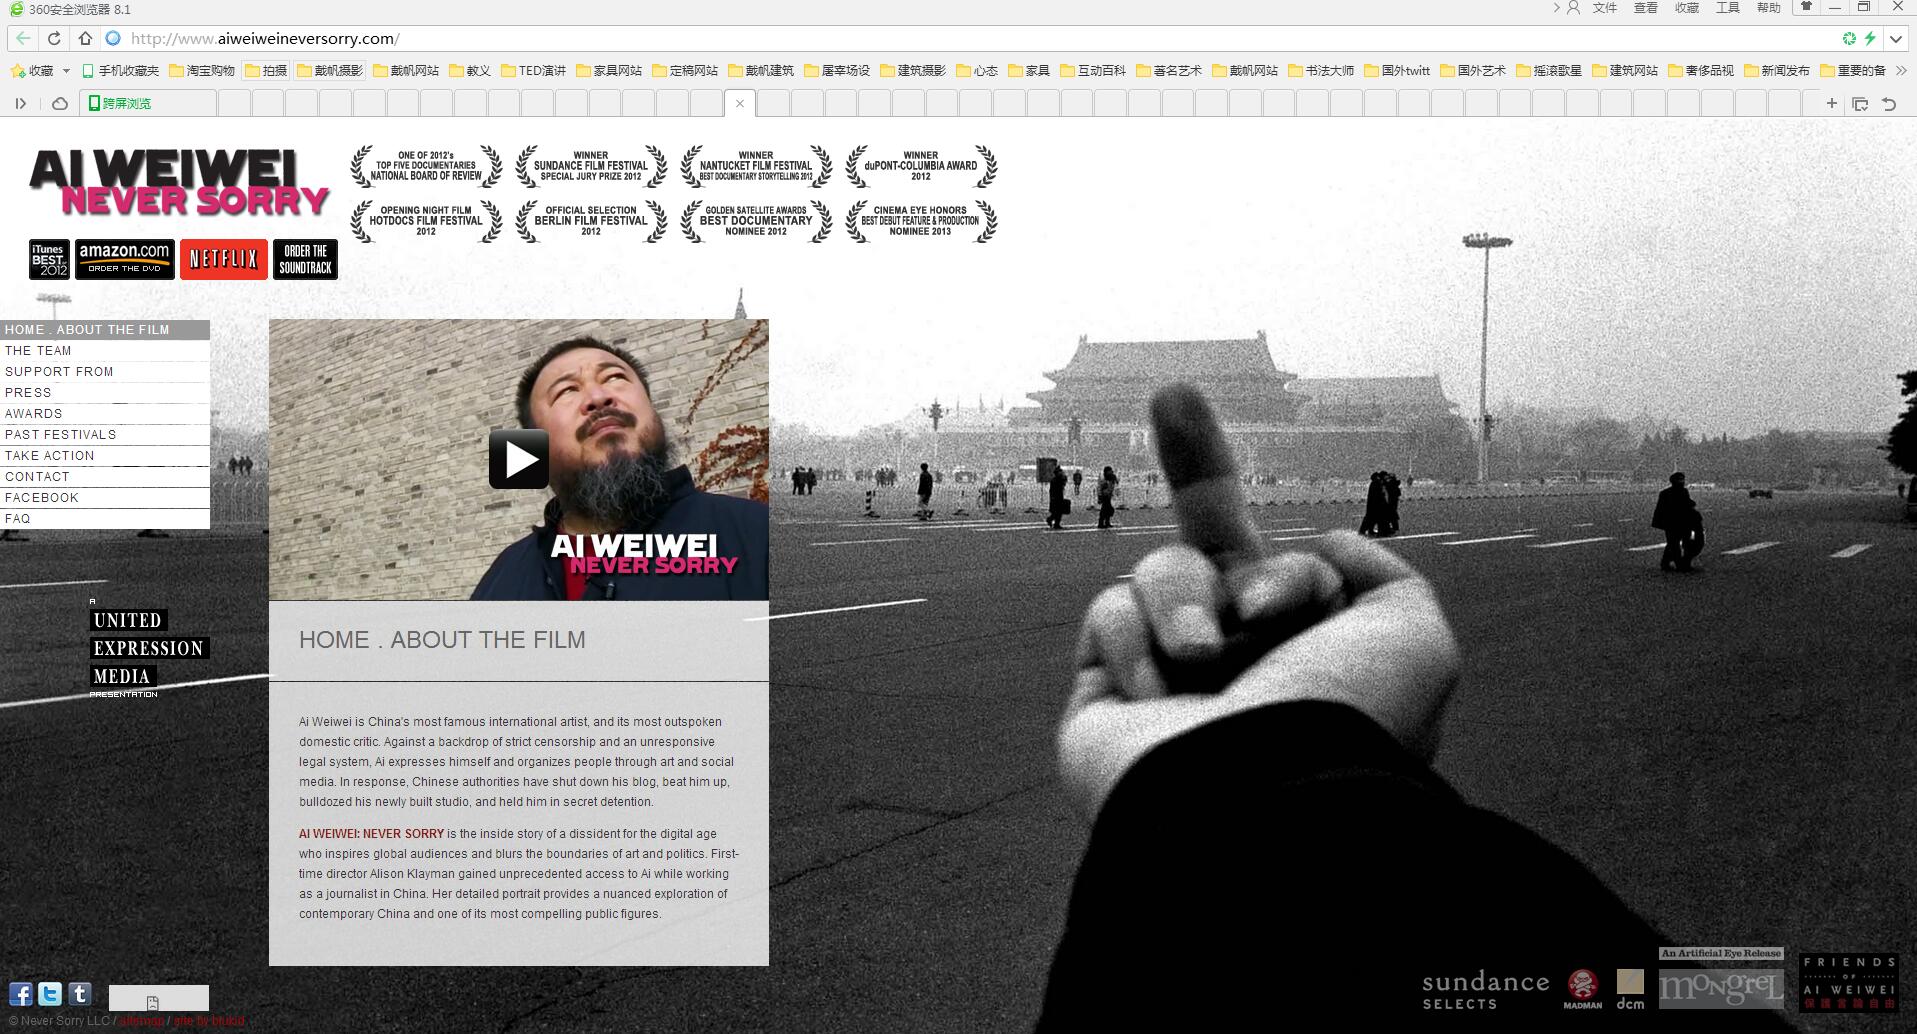Open the Twitter social icon in footer

tap(50, 993)
